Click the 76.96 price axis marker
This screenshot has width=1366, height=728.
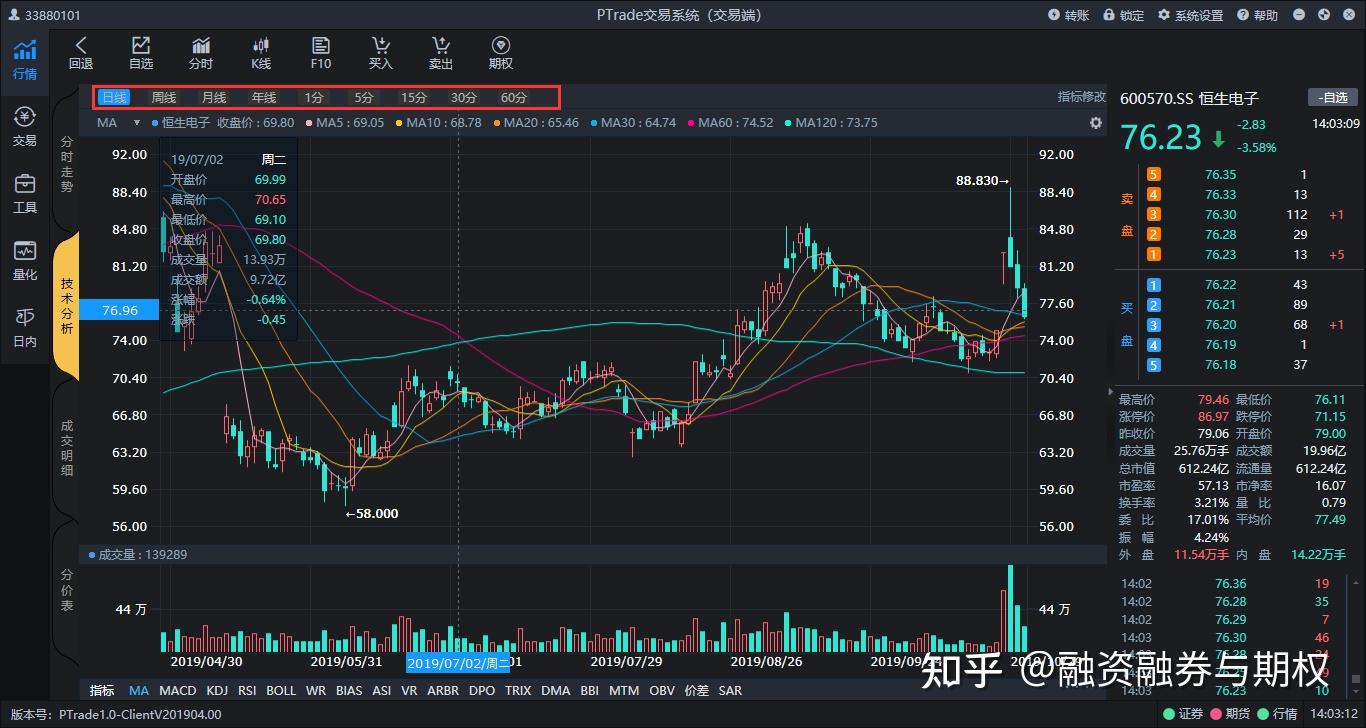click(121, 311)
